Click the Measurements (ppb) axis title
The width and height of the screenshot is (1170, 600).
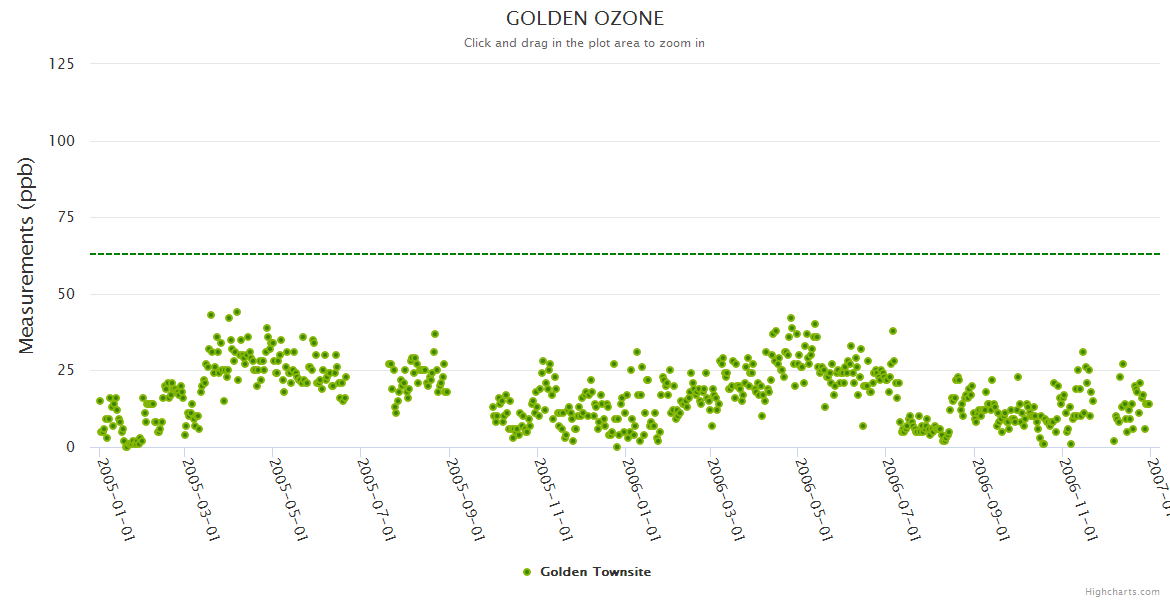point(27,256)
